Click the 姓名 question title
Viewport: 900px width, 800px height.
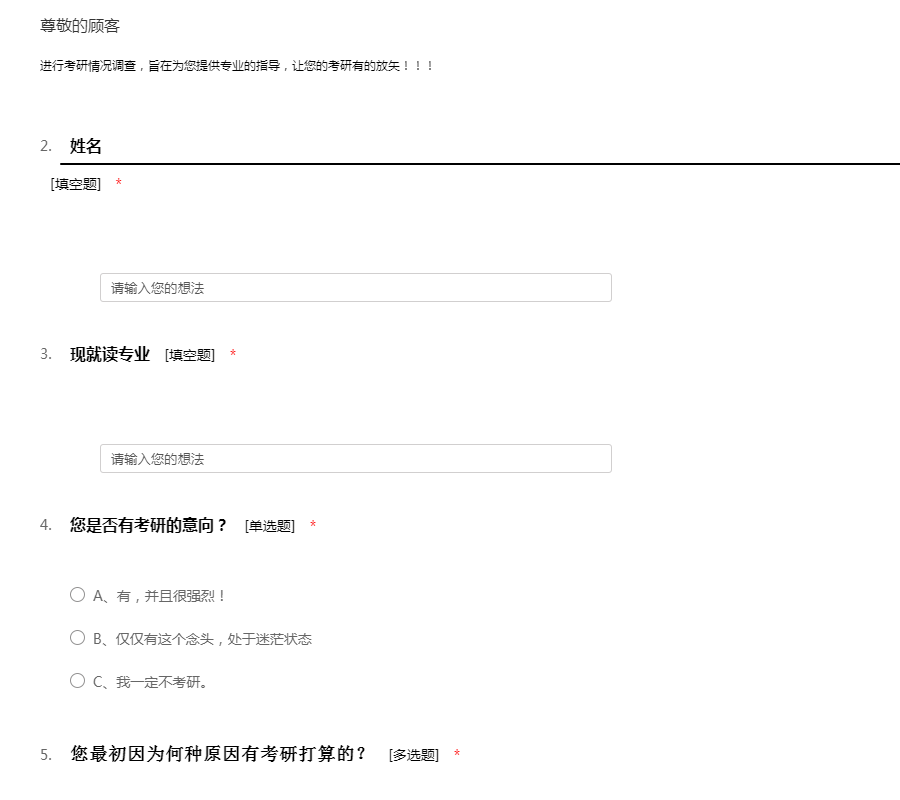click(86, 147)
